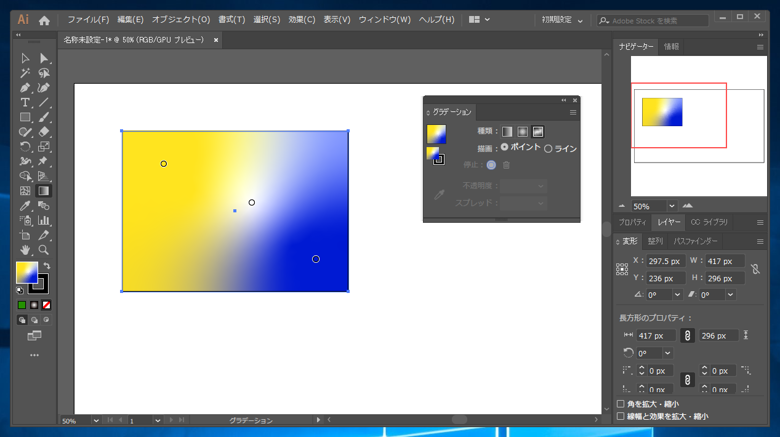The image size is (780, 437).
Task: Select the Column Graph tool
Action: (44, 220)
